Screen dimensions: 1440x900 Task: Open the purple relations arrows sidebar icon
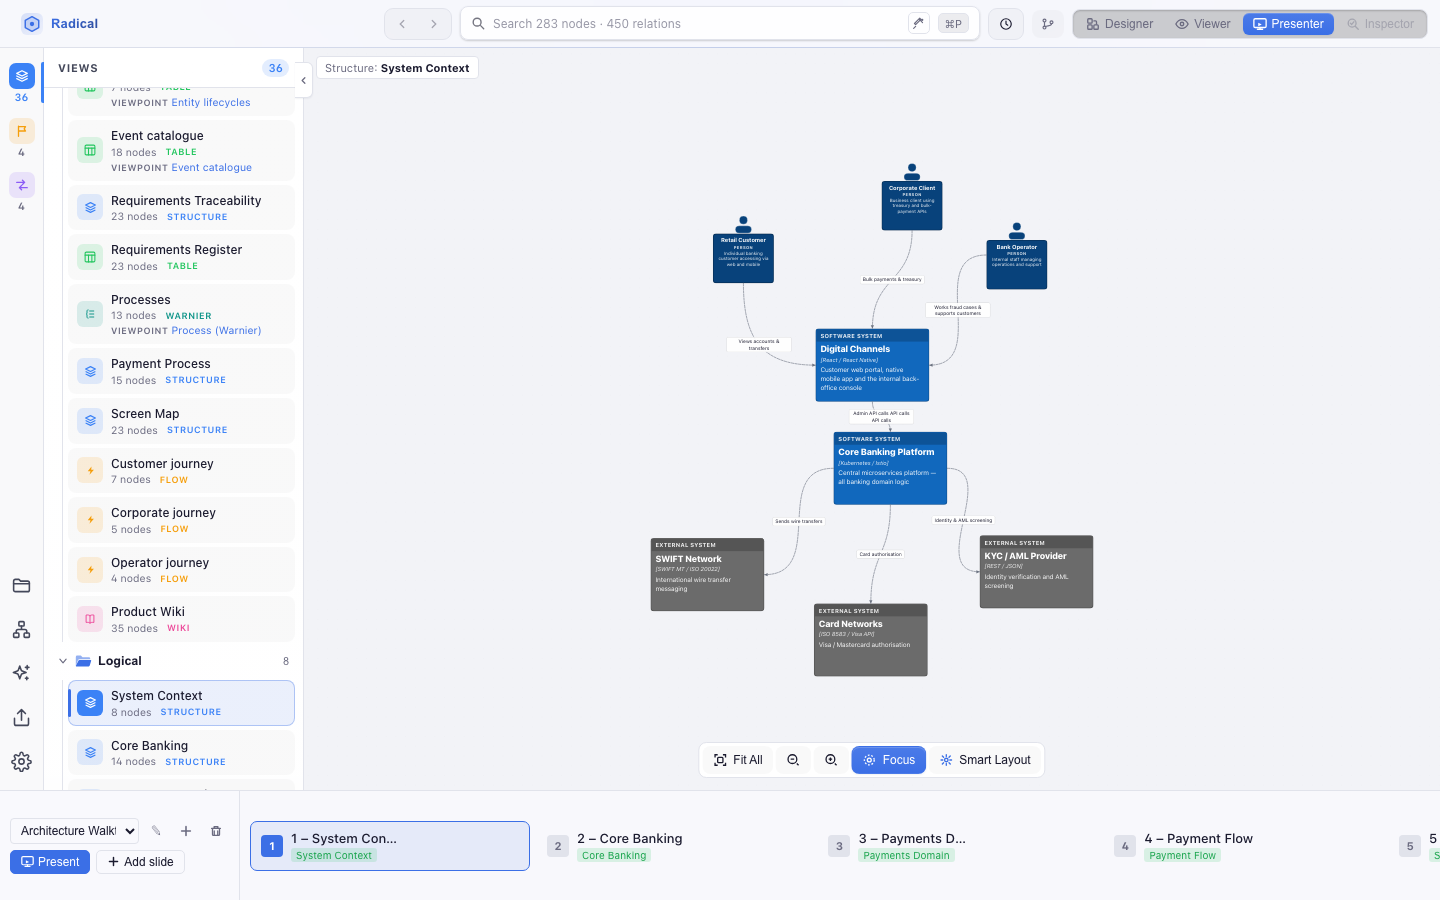pyautogui.click(x=22, y=185)
